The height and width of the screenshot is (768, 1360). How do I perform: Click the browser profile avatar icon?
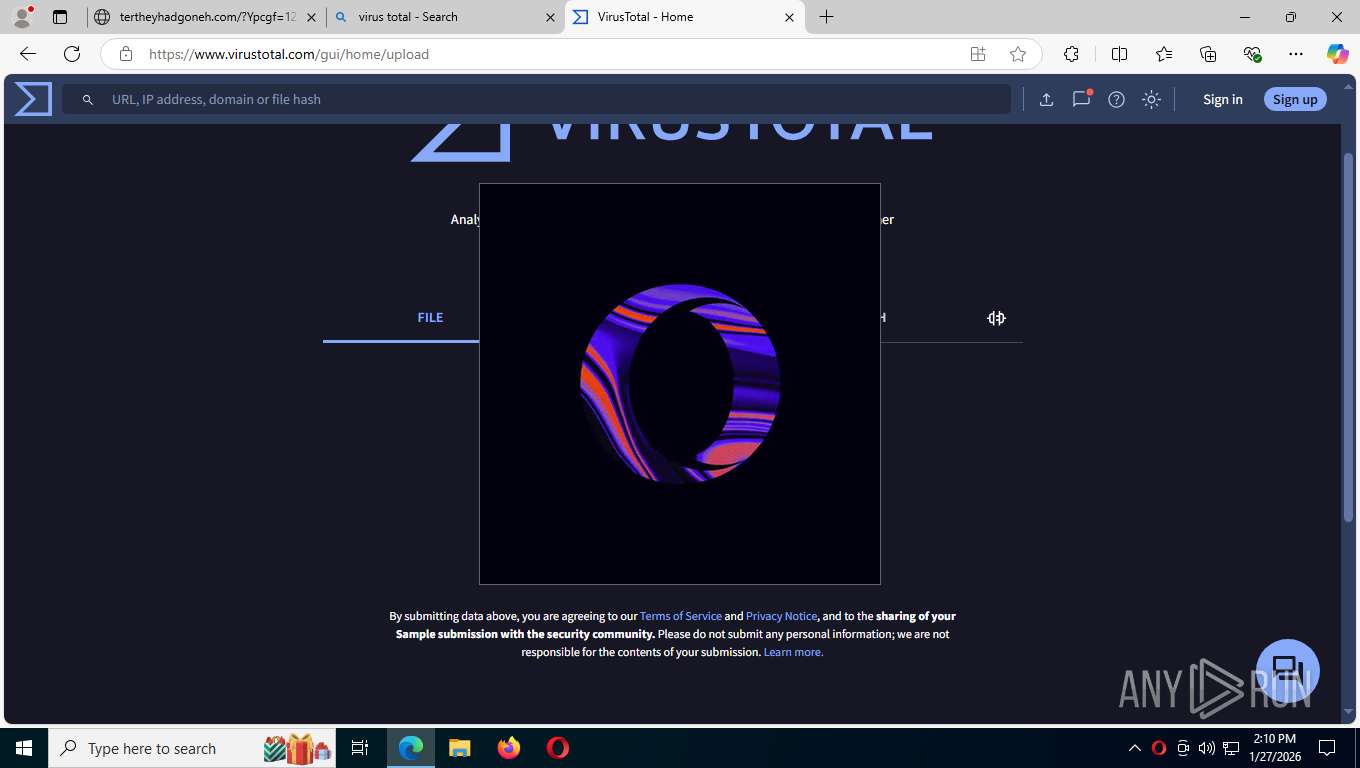(x=22, y=17)
